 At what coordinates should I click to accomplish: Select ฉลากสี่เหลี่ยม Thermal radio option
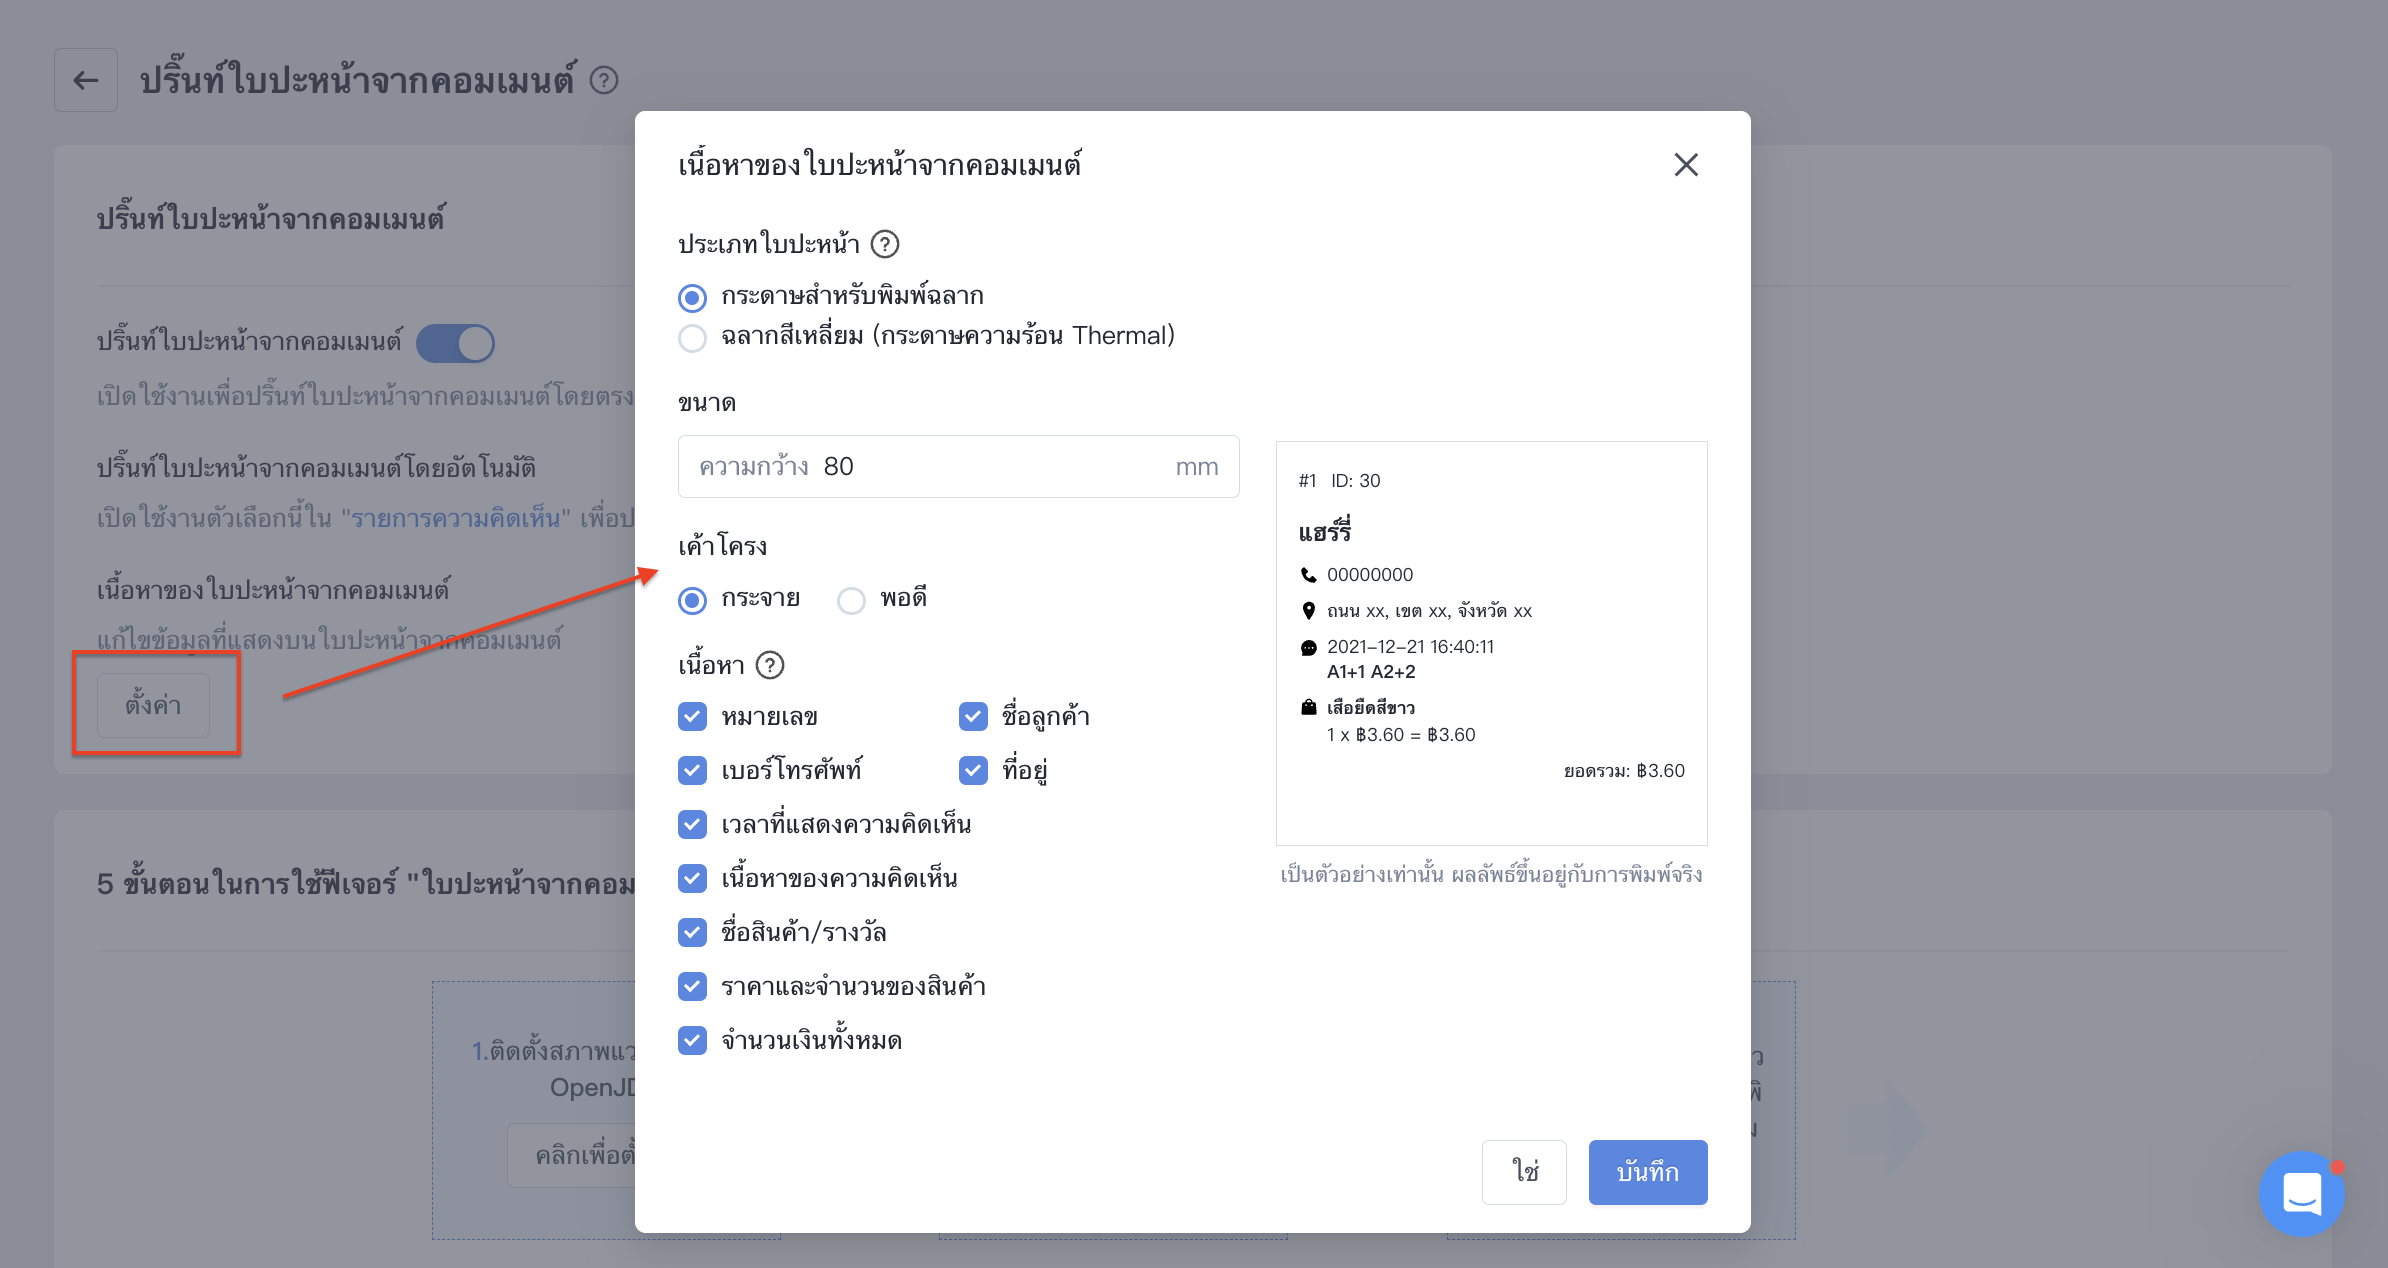click(692, 337)
